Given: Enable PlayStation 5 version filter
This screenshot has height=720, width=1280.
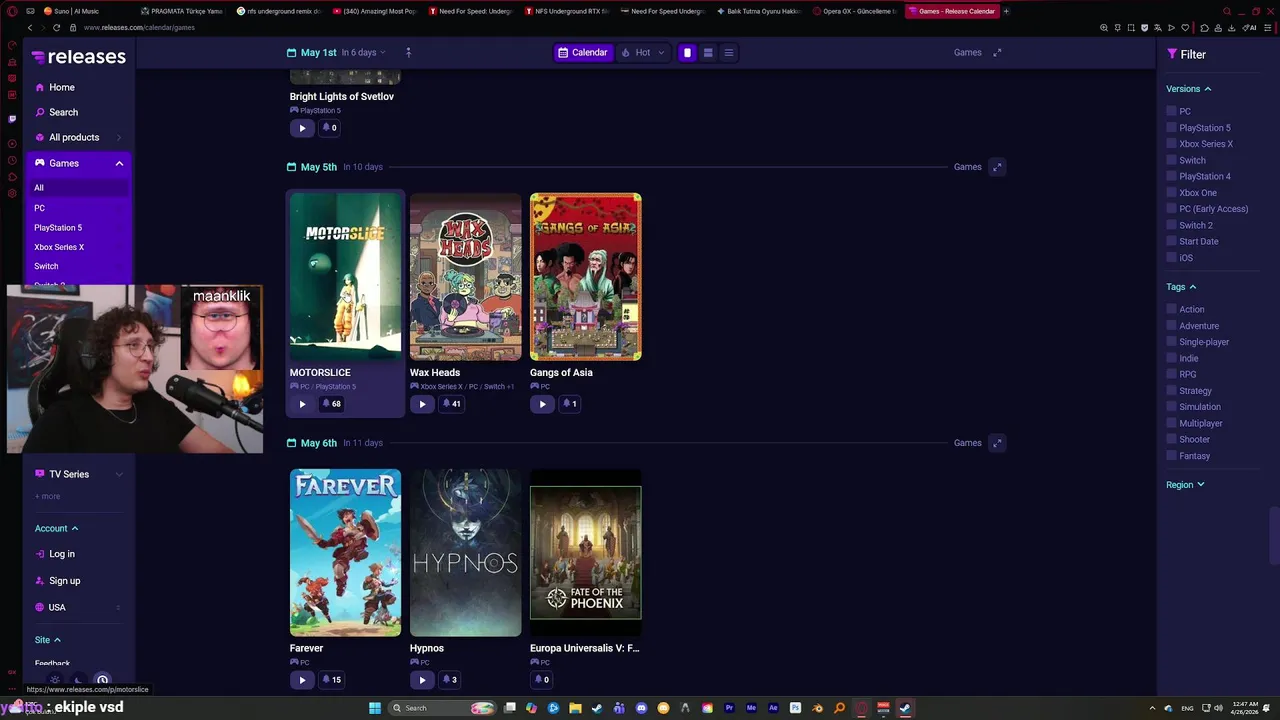Looking at the screenshot, I should point(1171,128).
